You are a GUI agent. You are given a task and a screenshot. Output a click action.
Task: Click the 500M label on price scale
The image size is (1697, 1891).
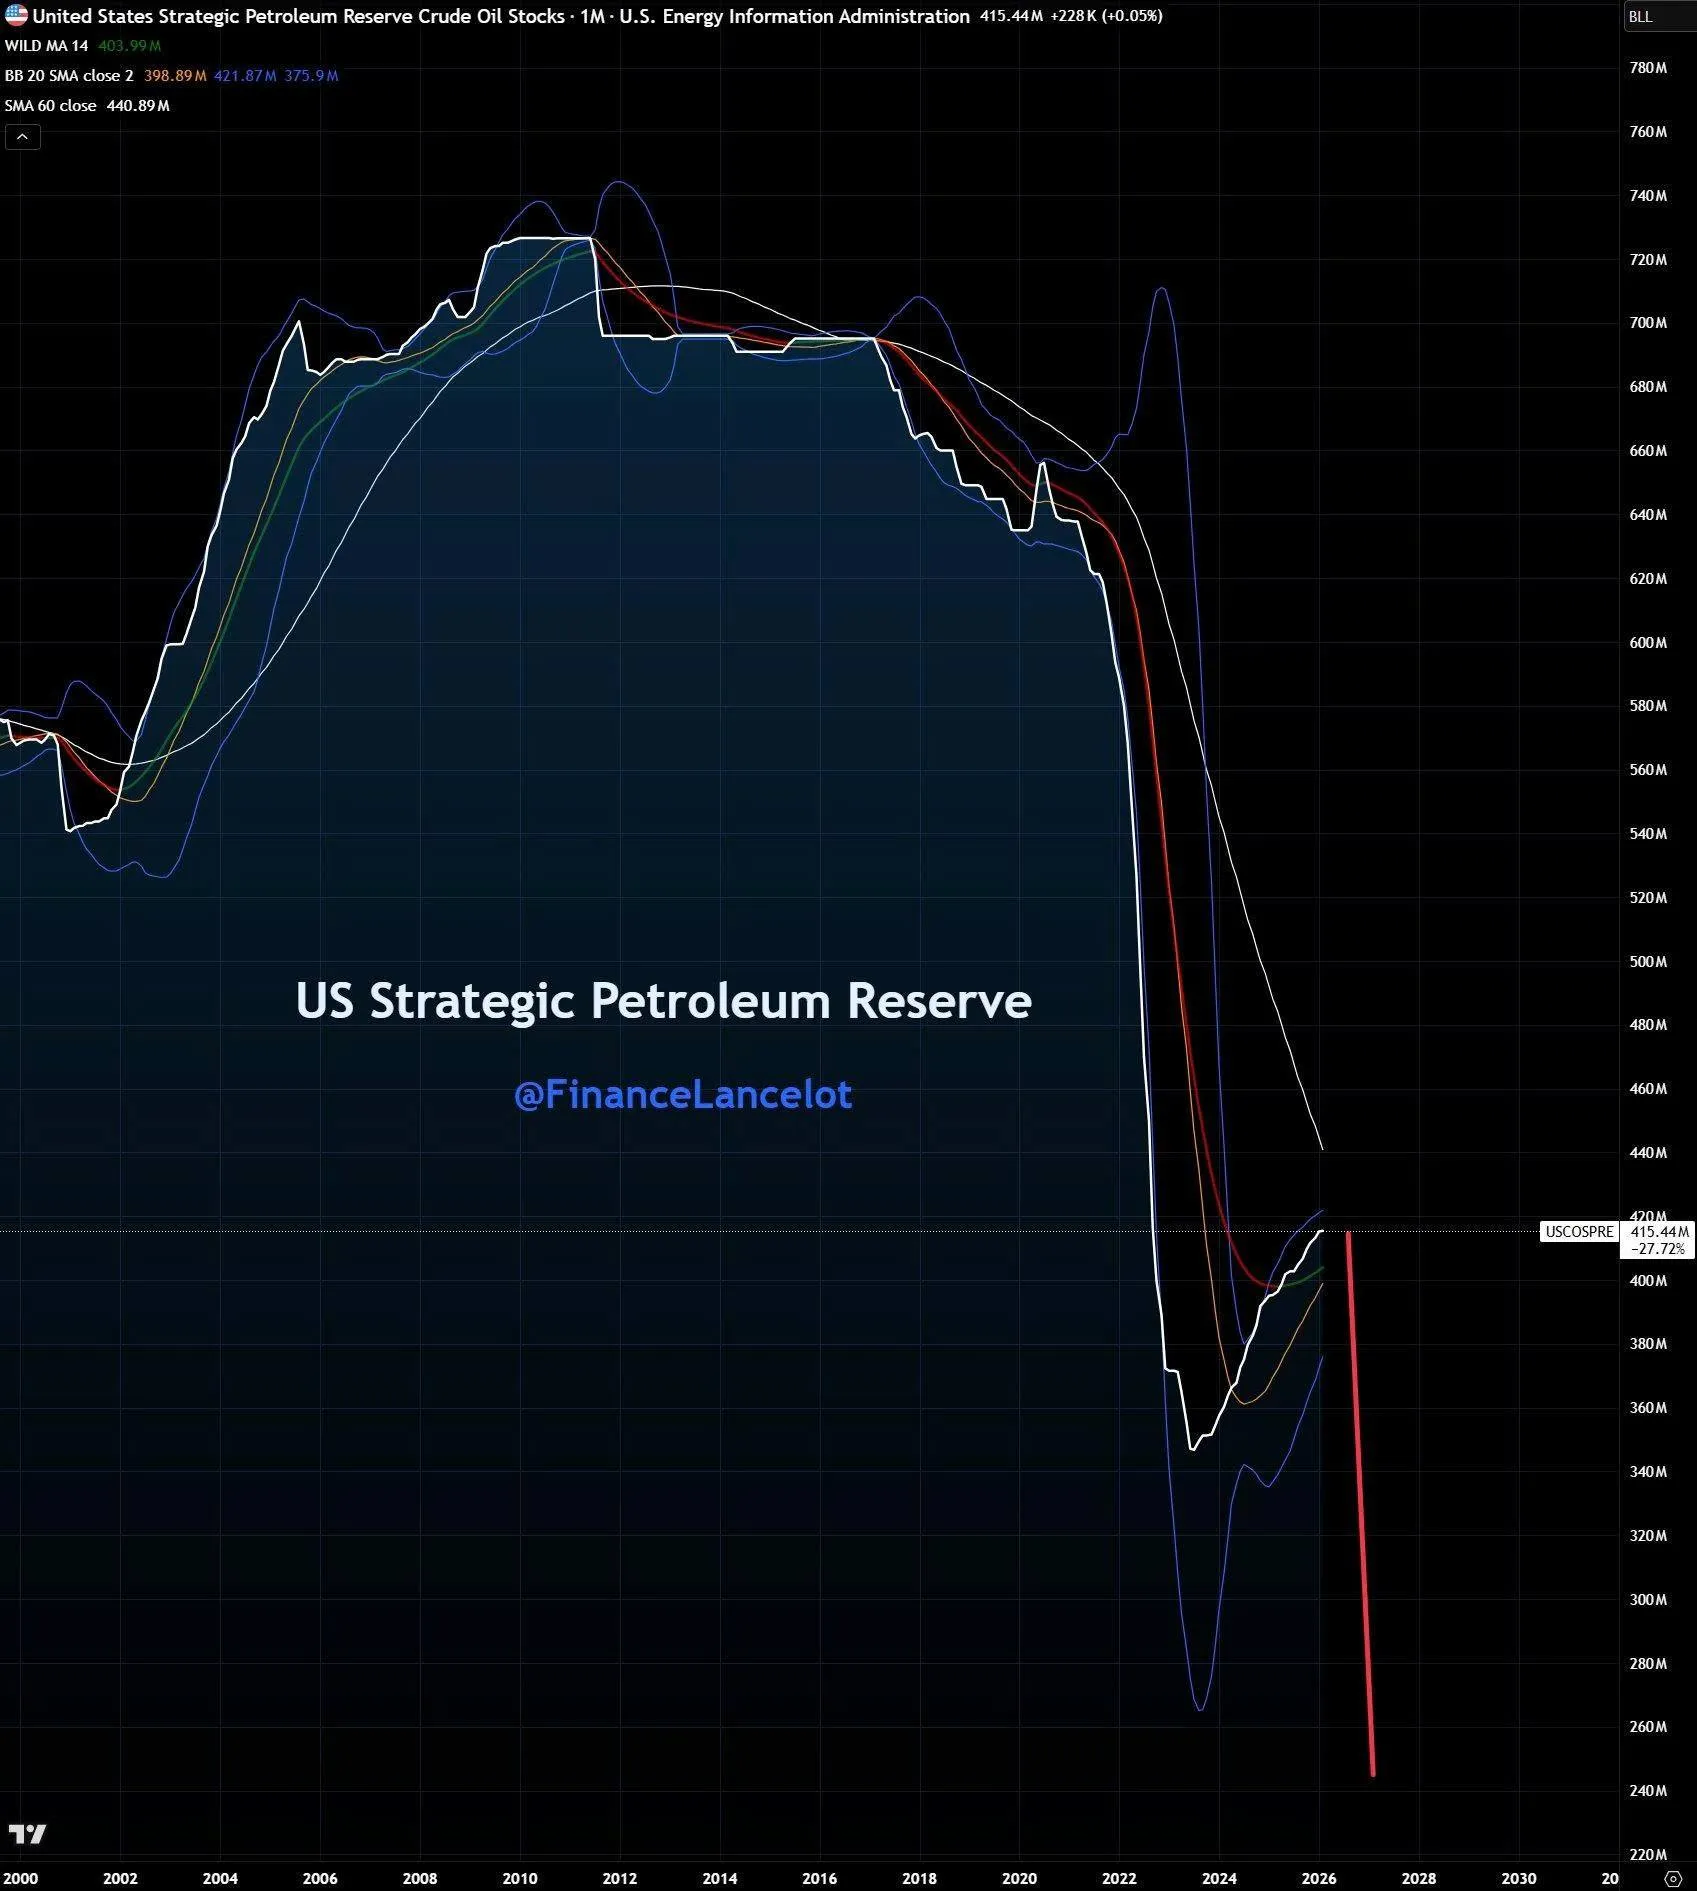1648,962
